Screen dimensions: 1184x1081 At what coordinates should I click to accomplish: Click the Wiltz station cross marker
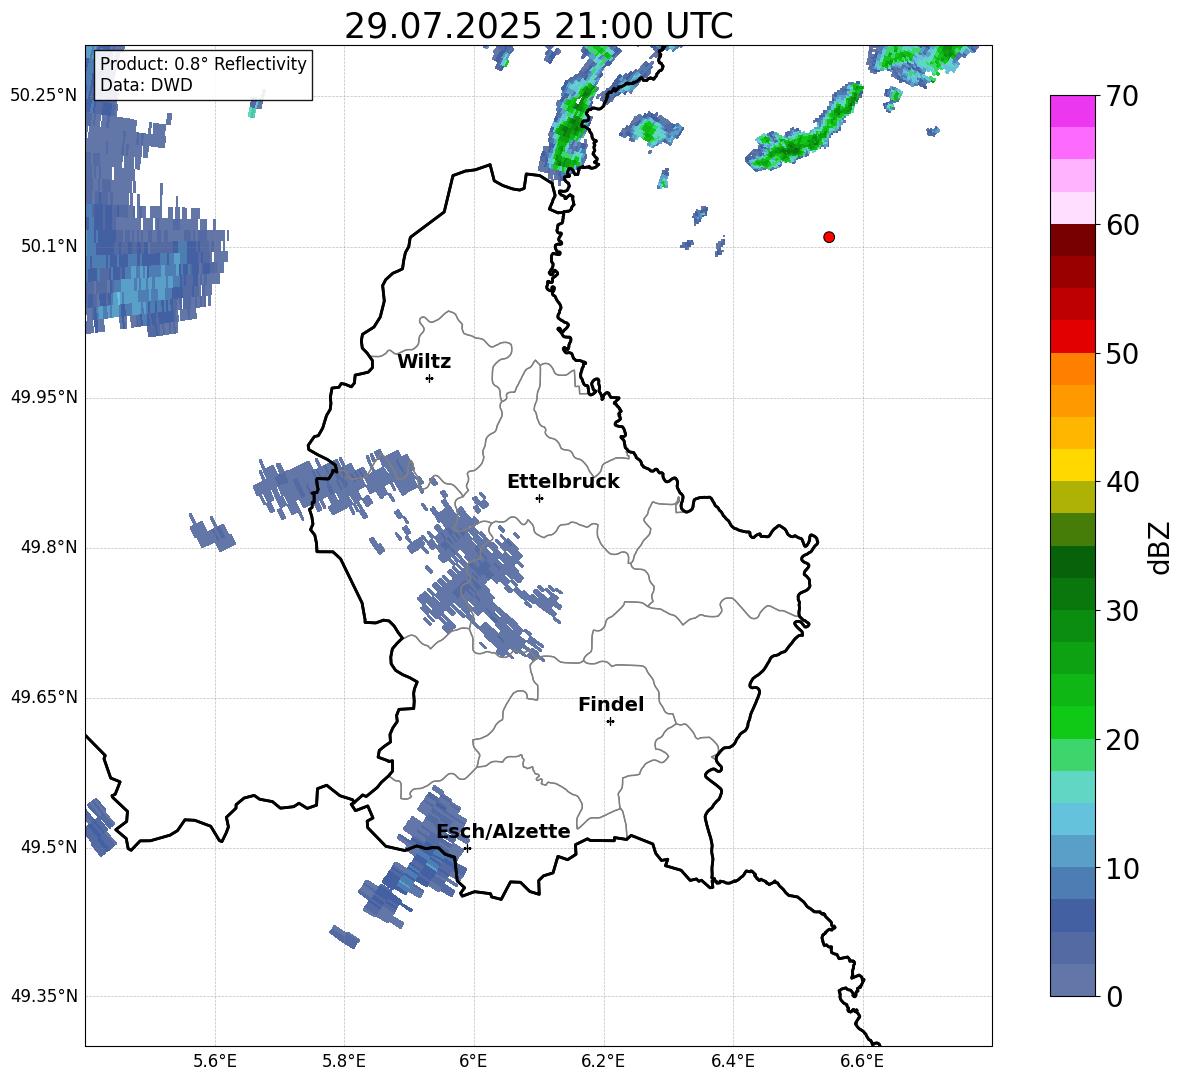coord(430,379)
